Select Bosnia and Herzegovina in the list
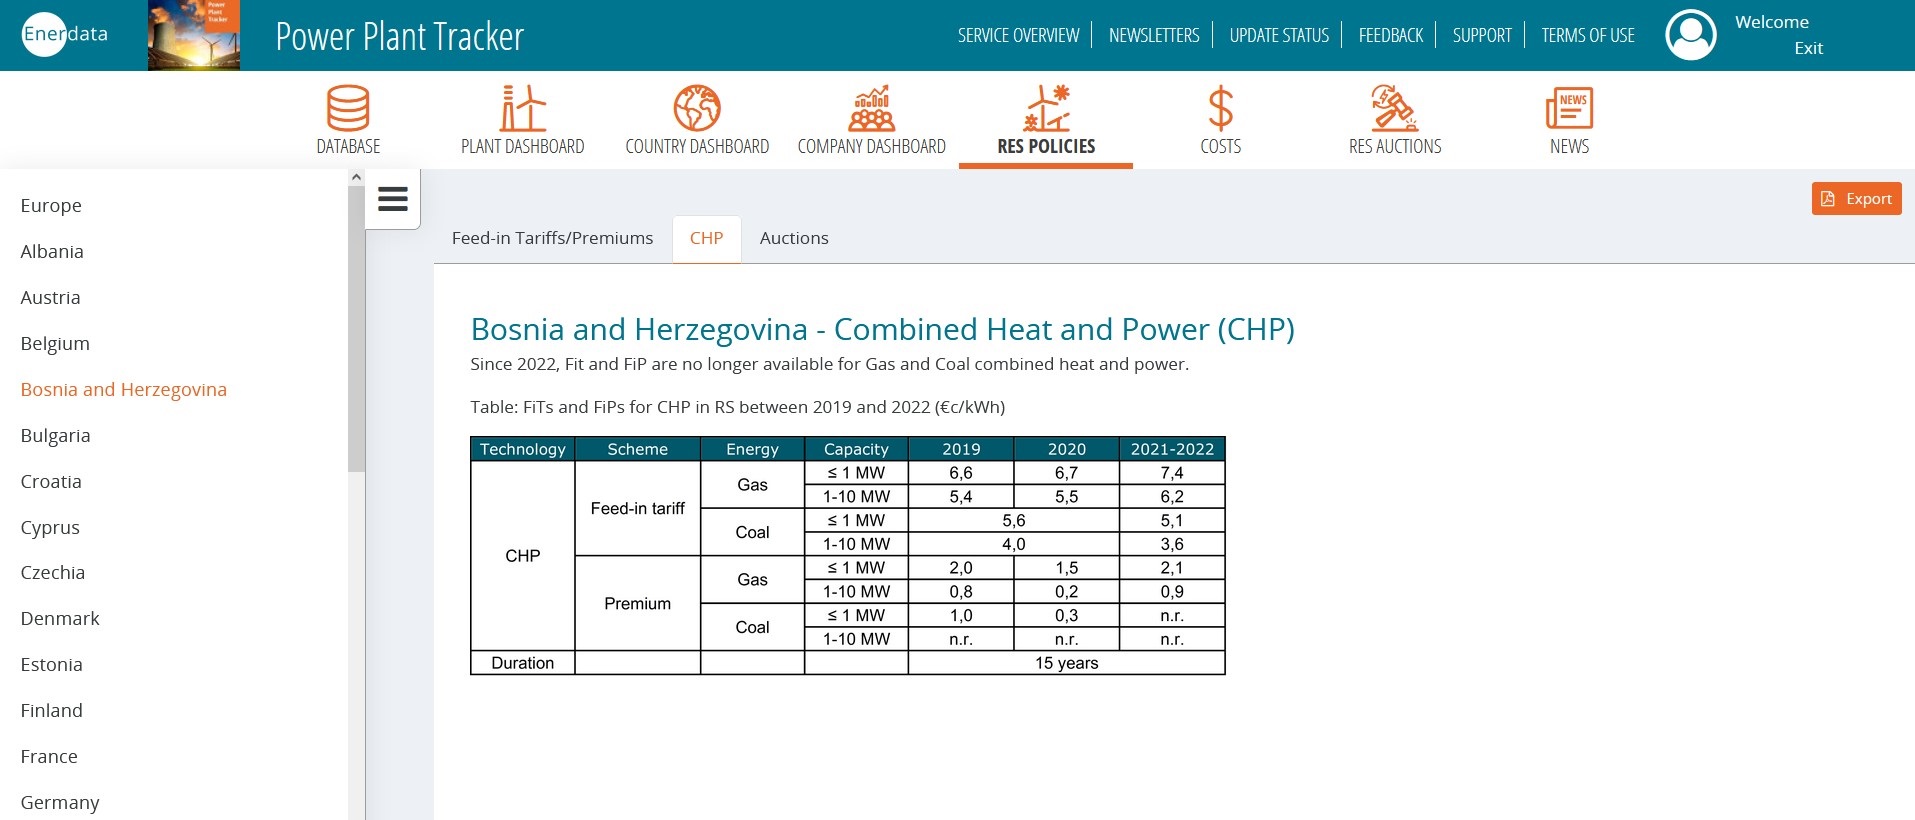The image size is (1915, 820). click(x=123, y=390)
